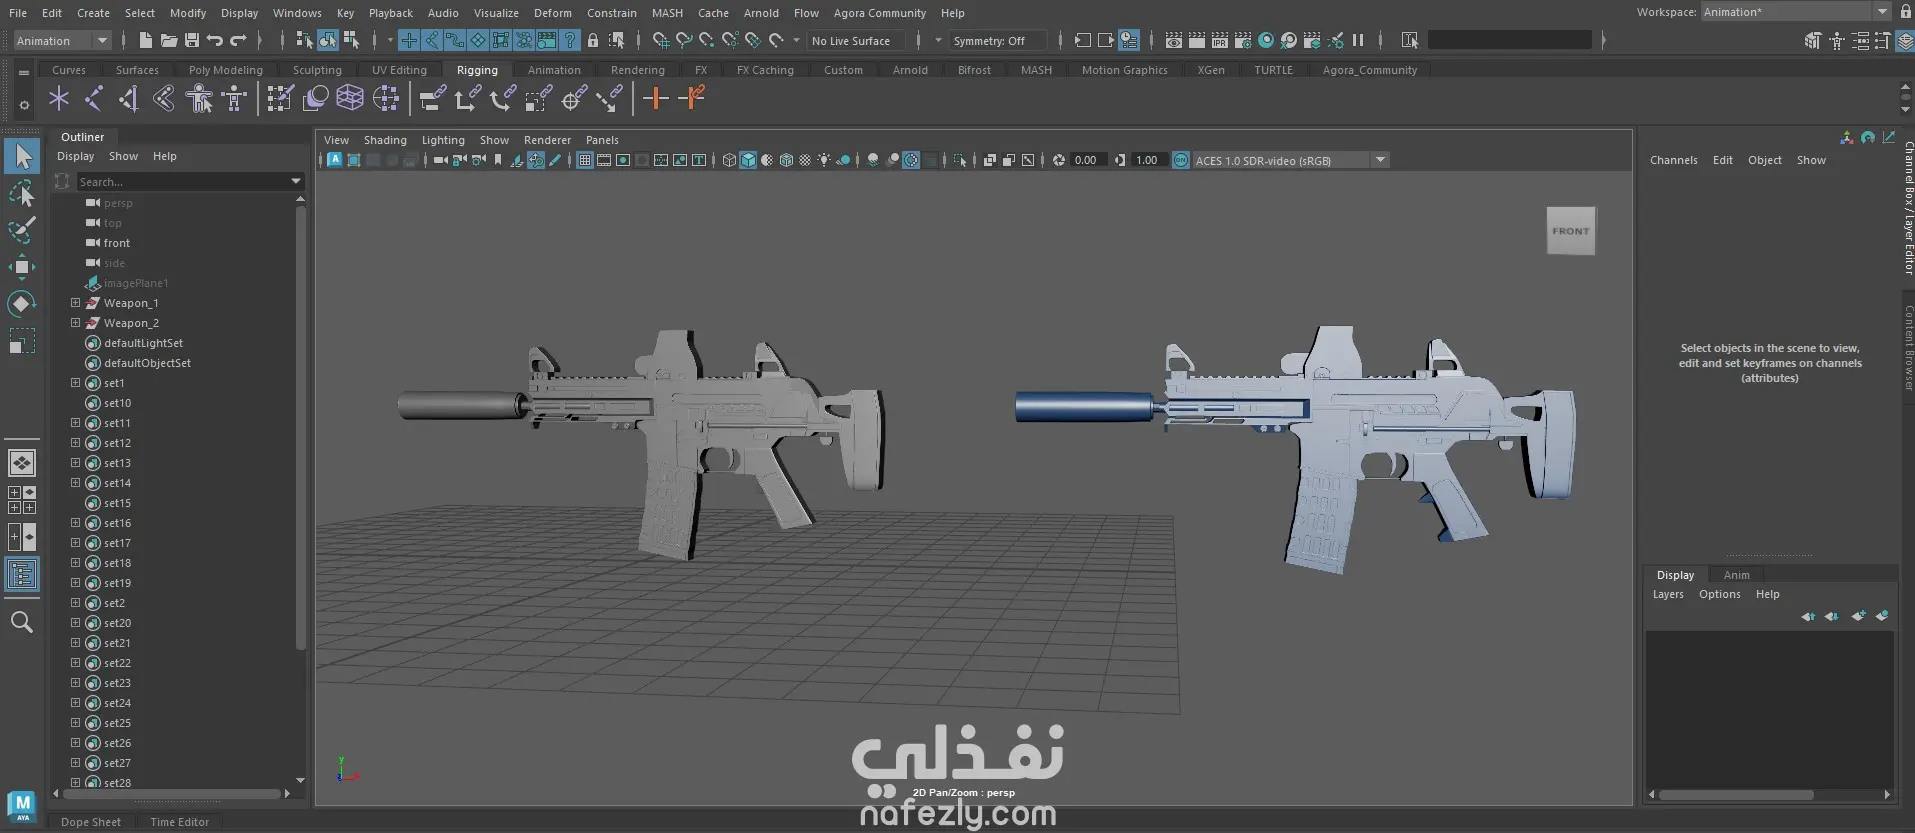Toggle viewport wireframe cube icon
The width and height of the screenshot is (1915, 833).
pos(729,160)
